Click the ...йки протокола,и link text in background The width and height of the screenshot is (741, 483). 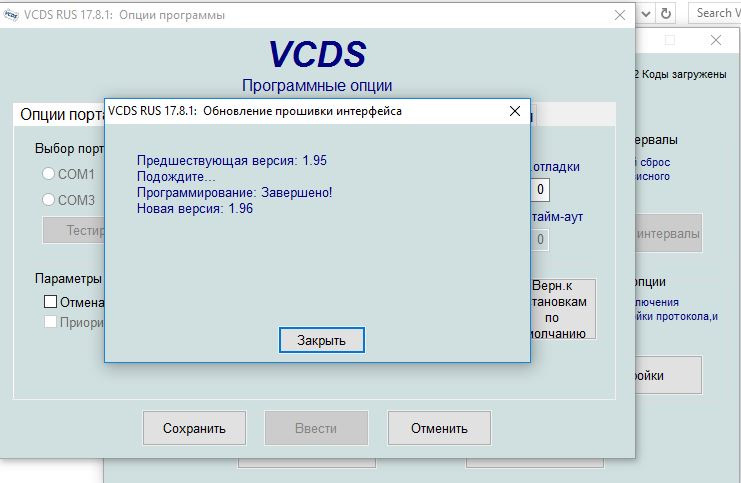[x=677, y=316]
